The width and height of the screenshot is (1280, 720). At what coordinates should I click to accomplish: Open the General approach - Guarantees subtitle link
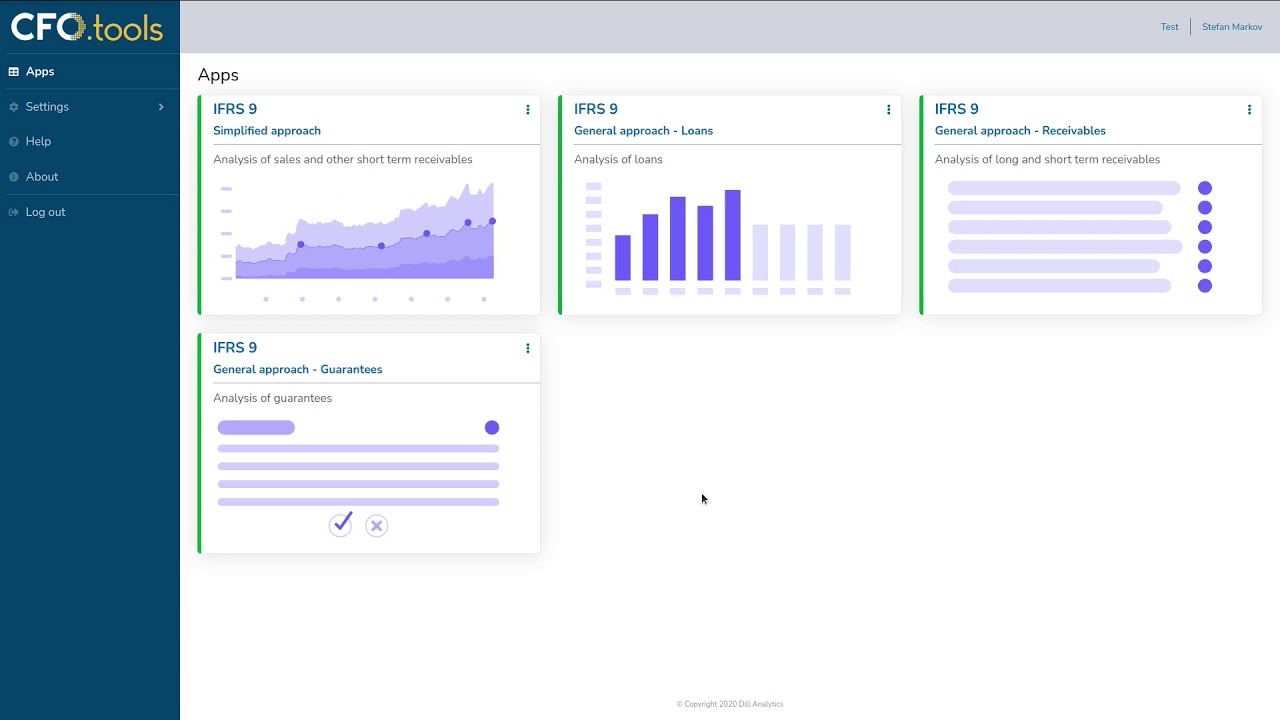pos(297,370)
